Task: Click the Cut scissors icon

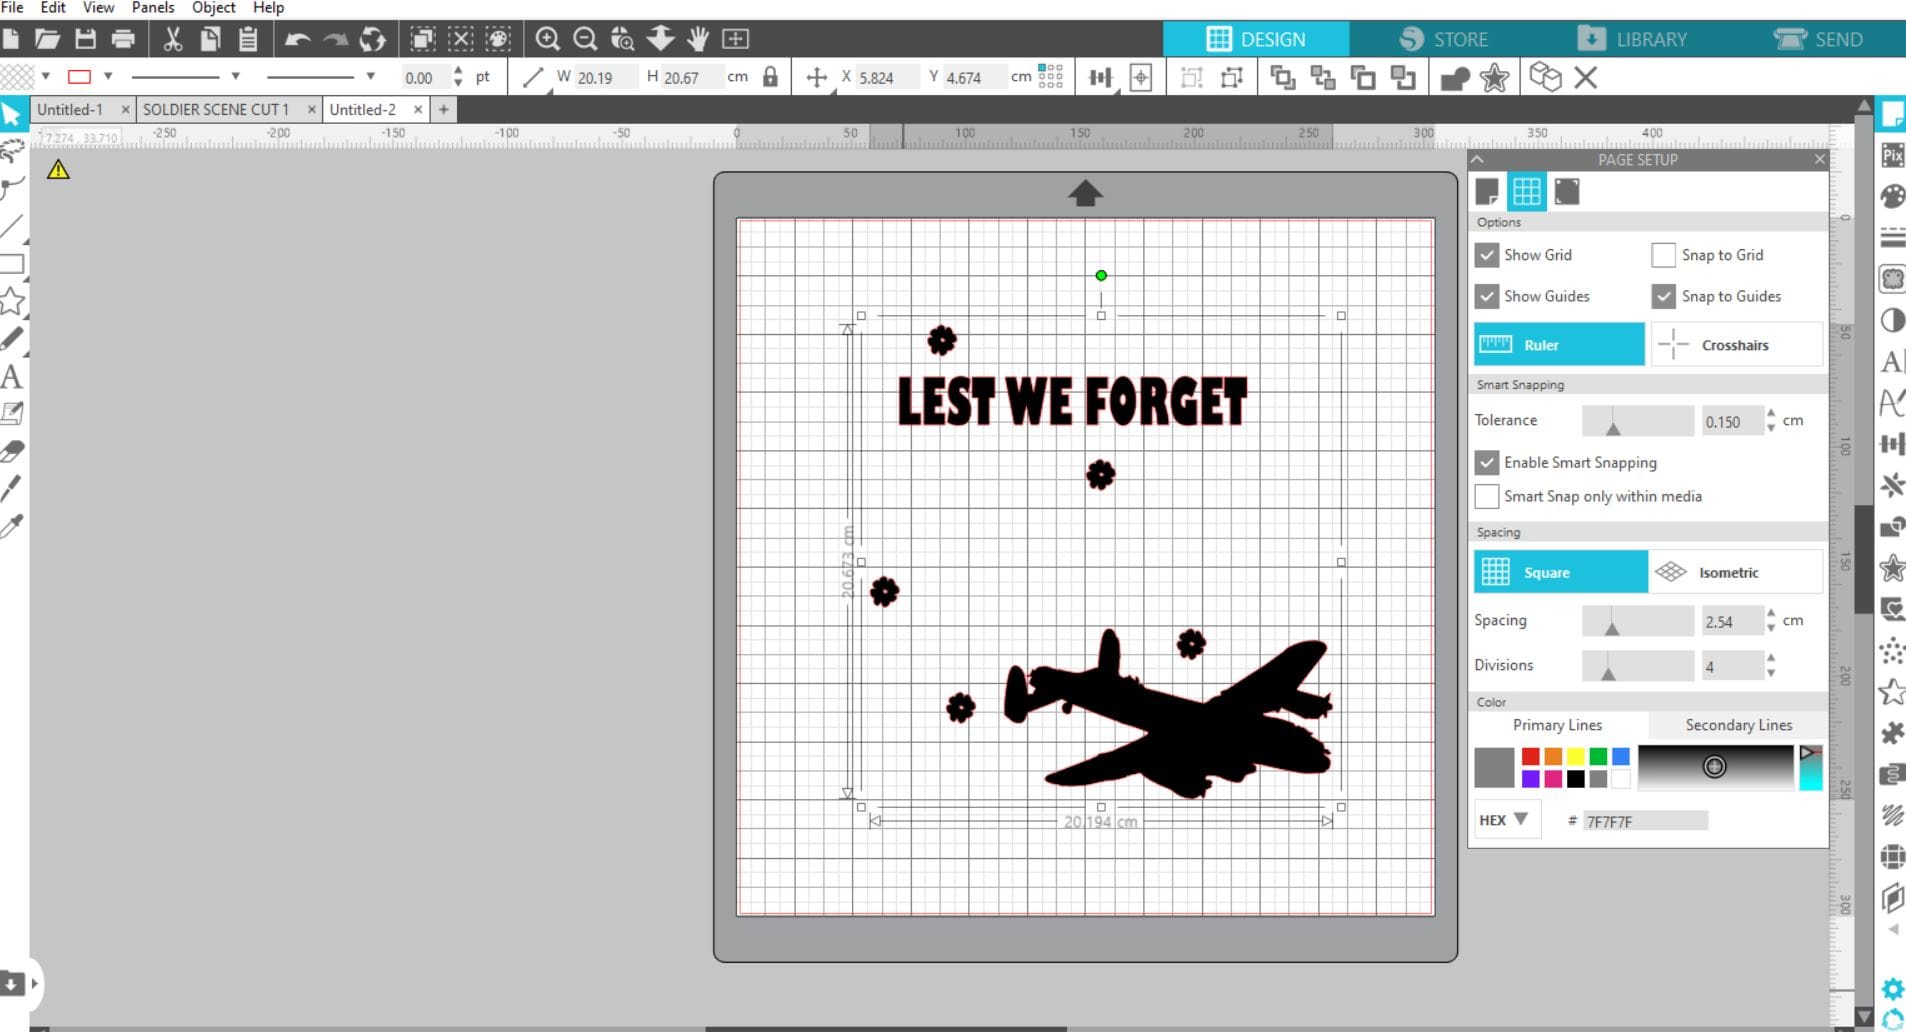Action: tap(173, 39)
